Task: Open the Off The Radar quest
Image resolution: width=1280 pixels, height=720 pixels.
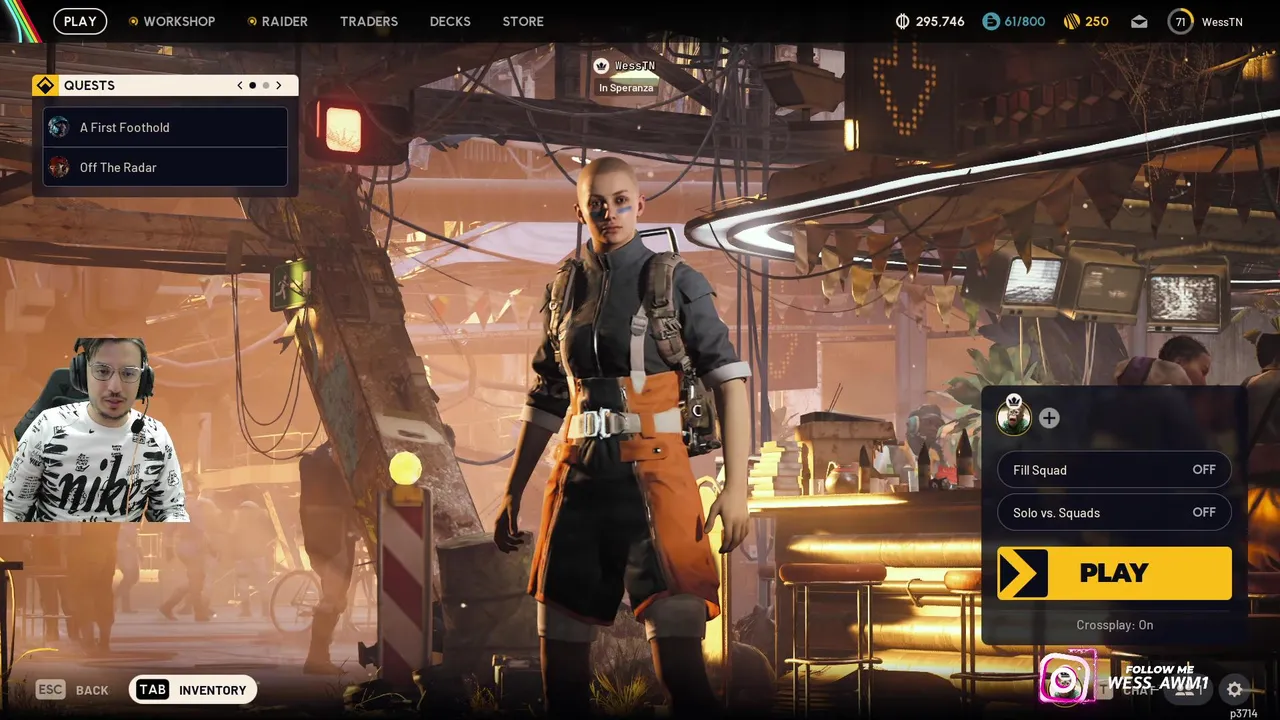Action: tap(166, 167)
